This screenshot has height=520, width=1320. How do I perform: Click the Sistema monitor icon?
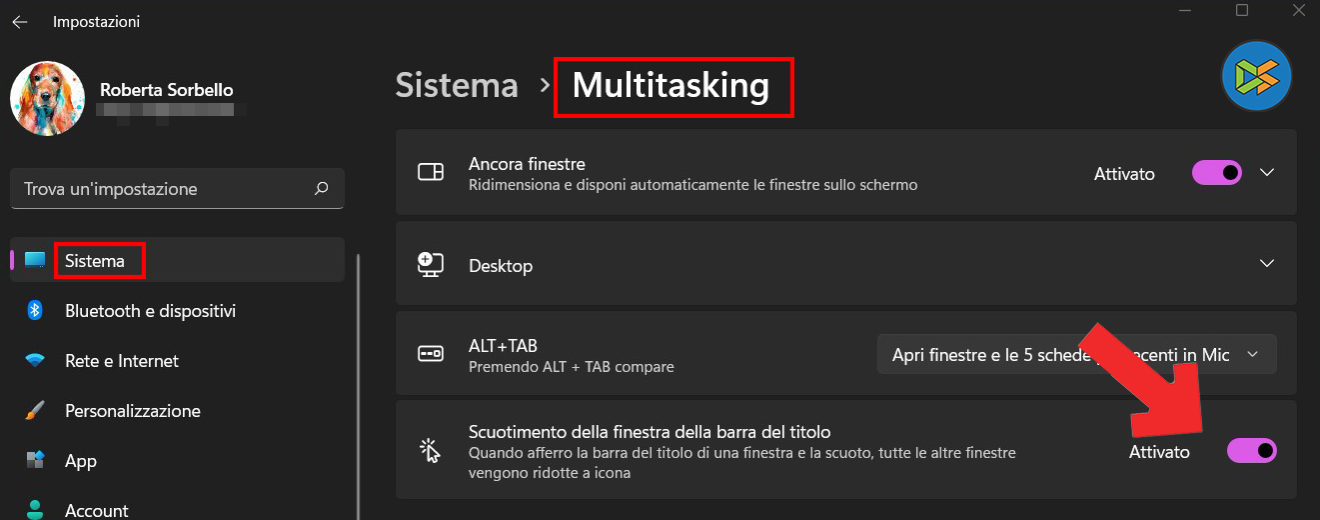[35, 261]
